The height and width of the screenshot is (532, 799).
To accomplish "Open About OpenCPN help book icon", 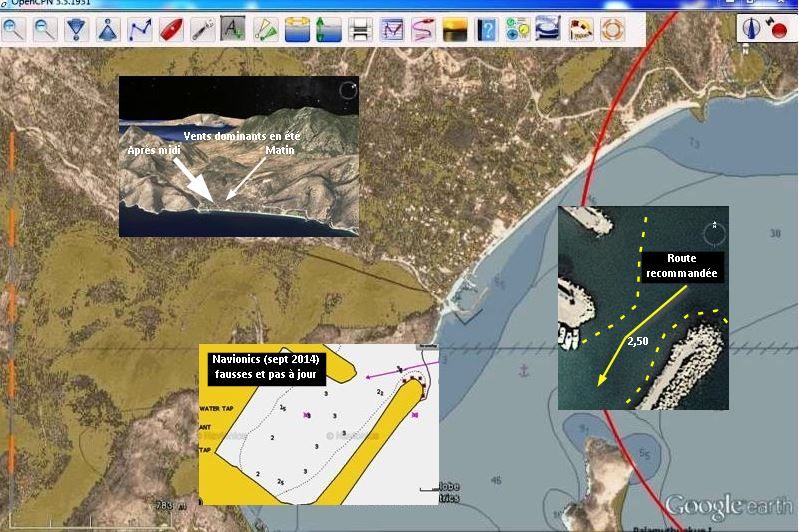I will pyautogui.click(x=486, y=30).
